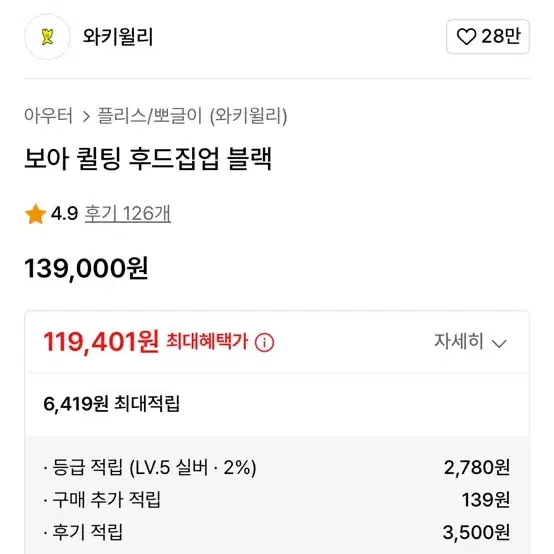Go to 아우터 category breadcrumb
This screenshot has height=554, width=554.
(48, 116)
